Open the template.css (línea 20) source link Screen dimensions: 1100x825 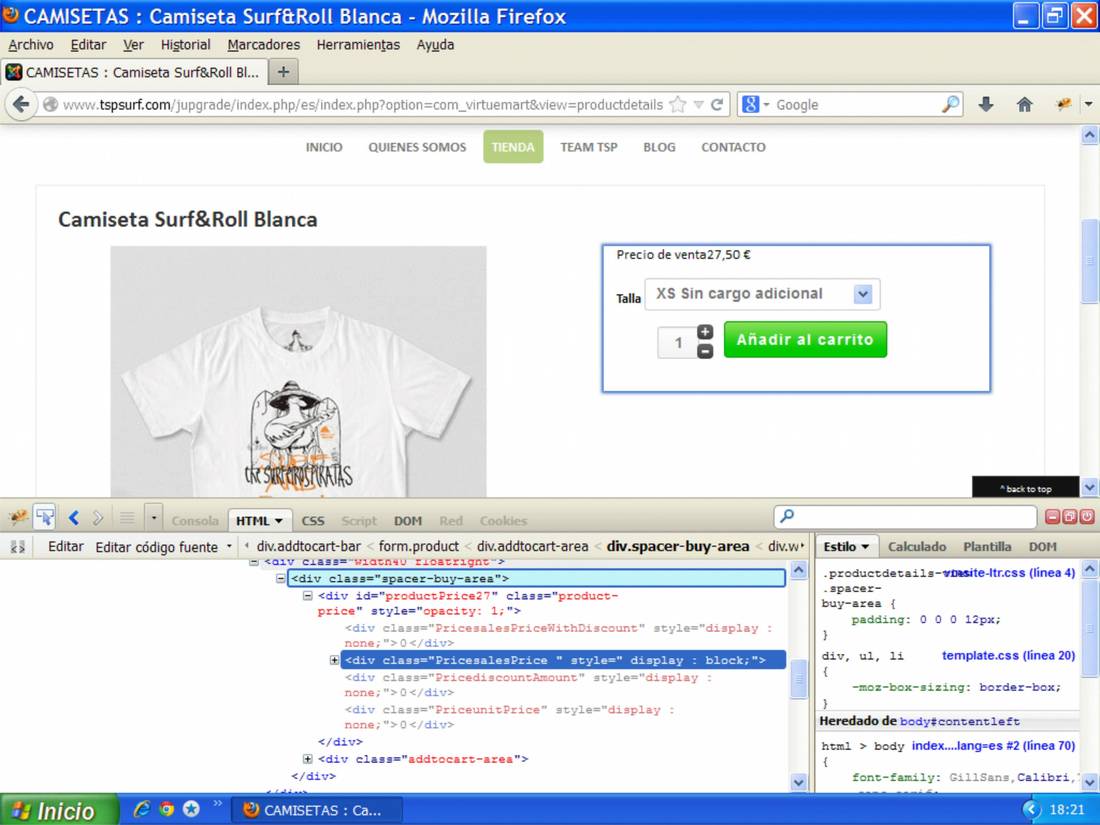point(1008,655)
